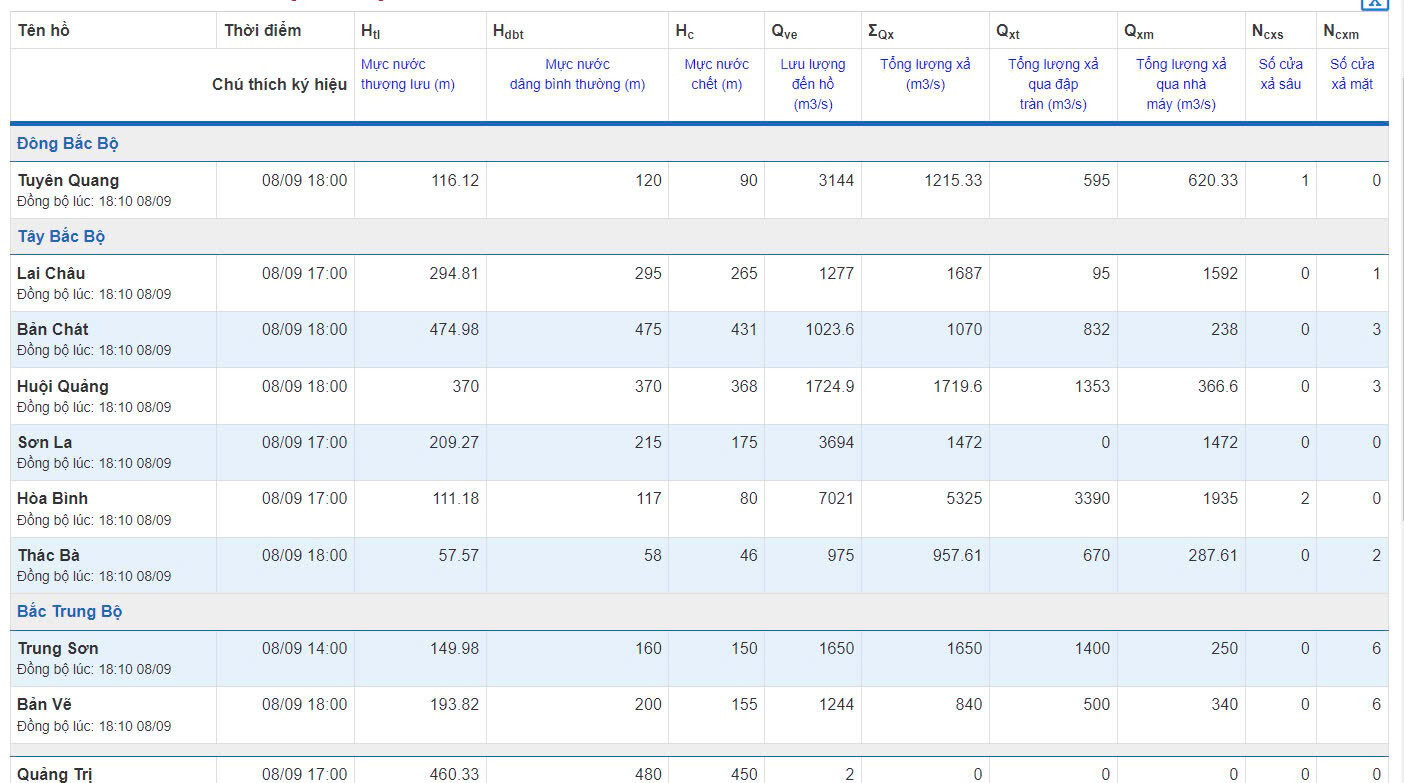Click Hòa Bình spillway discharge 3390
The image size is (1404, 783).
(x=1092, y=499)
